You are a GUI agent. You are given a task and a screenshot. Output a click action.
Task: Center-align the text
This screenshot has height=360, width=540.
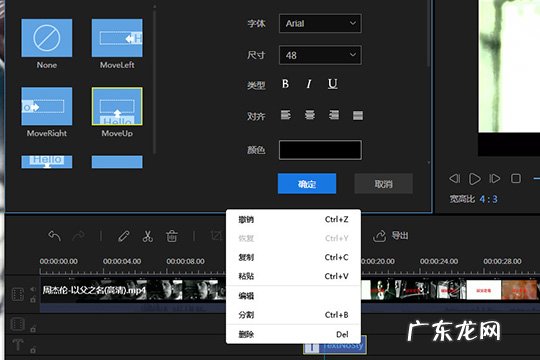click(310, 115)
